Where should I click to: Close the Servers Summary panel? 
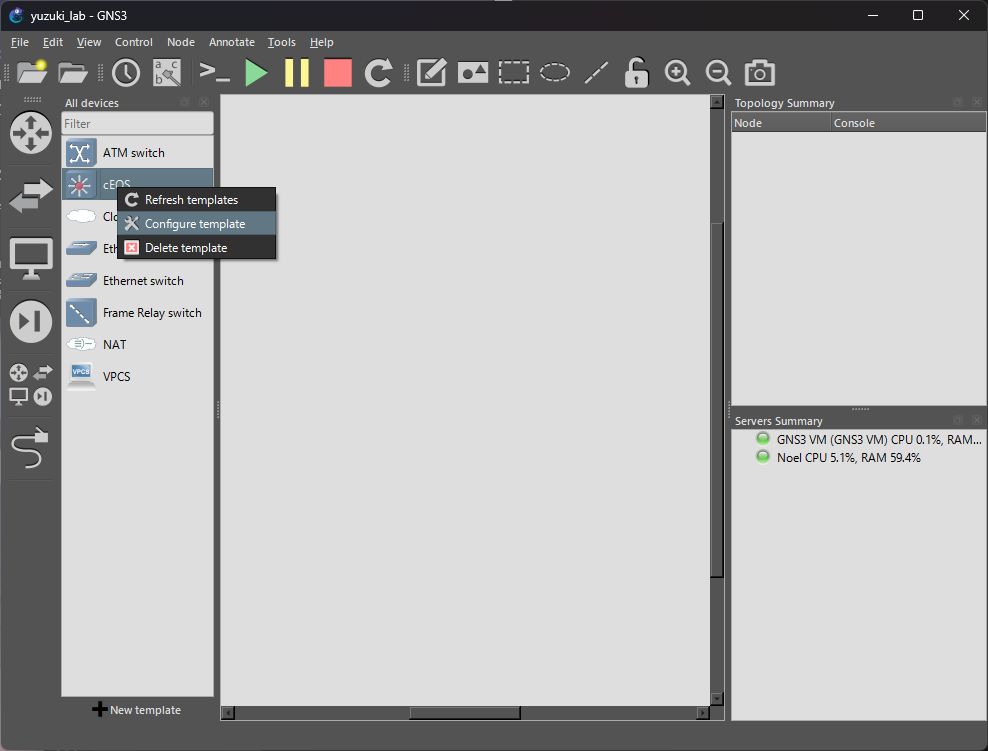977,420
